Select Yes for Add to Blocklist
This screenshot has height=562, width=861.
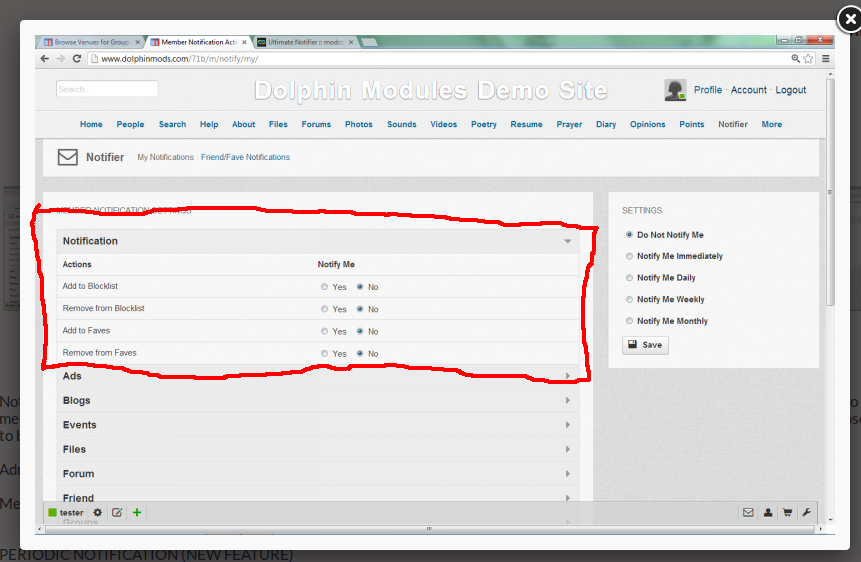324,287
